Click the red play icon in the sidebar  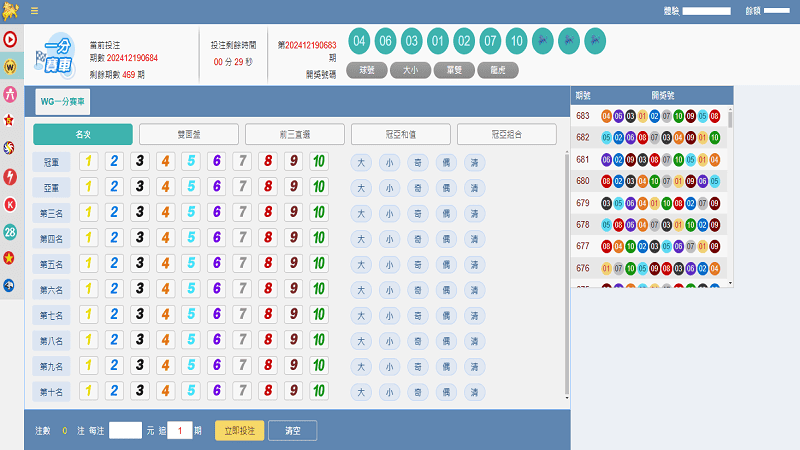coord(10,41)
